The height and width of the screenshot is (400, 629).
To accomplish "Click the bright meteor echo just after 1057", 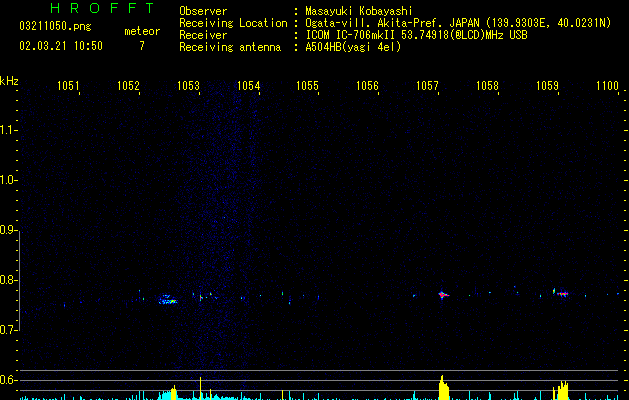I will 443,295.
